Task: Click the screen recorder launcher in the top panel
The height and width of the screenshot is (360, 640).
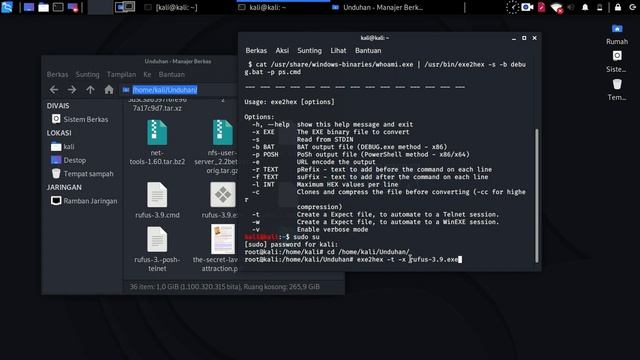Action: tap(73, 7)
